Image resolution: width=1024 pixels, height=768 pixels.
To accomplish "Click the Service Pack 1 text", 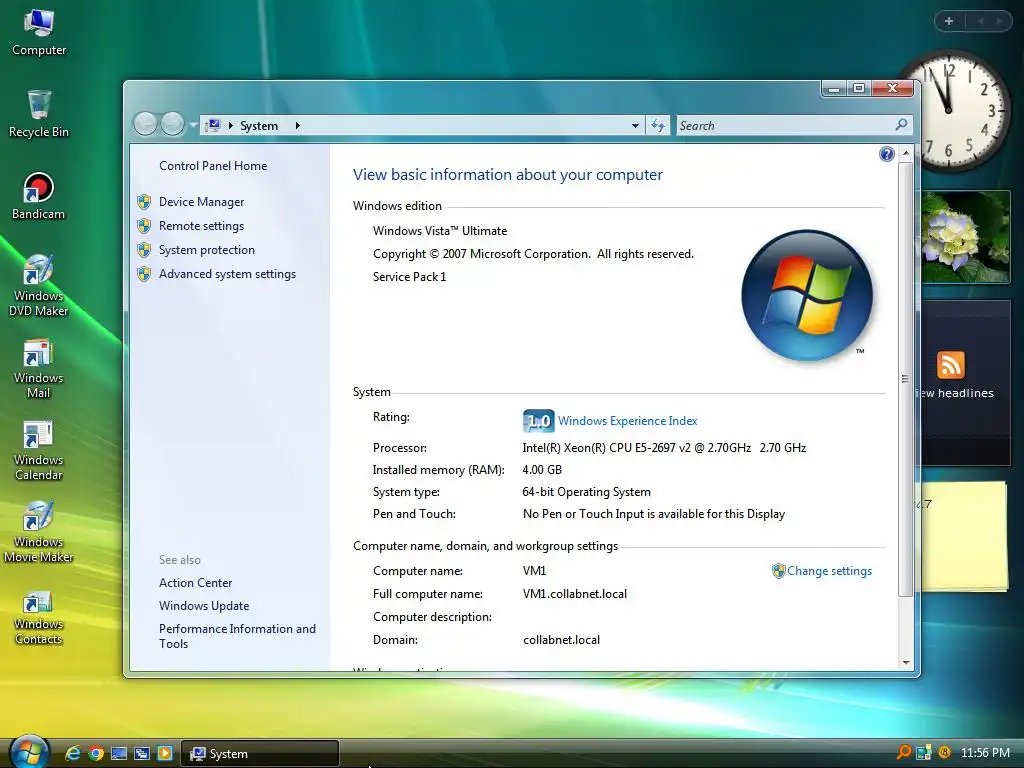I will point(409,277).
